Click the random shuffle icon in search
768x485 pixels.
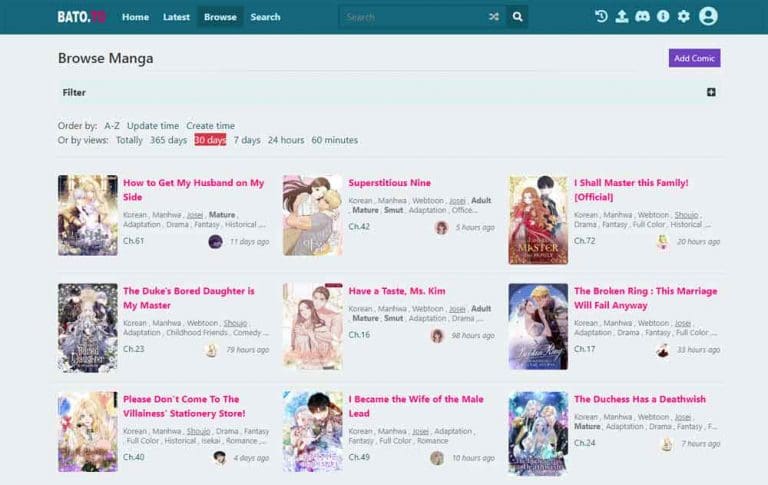pyautogui.click(x=494, y=17)
